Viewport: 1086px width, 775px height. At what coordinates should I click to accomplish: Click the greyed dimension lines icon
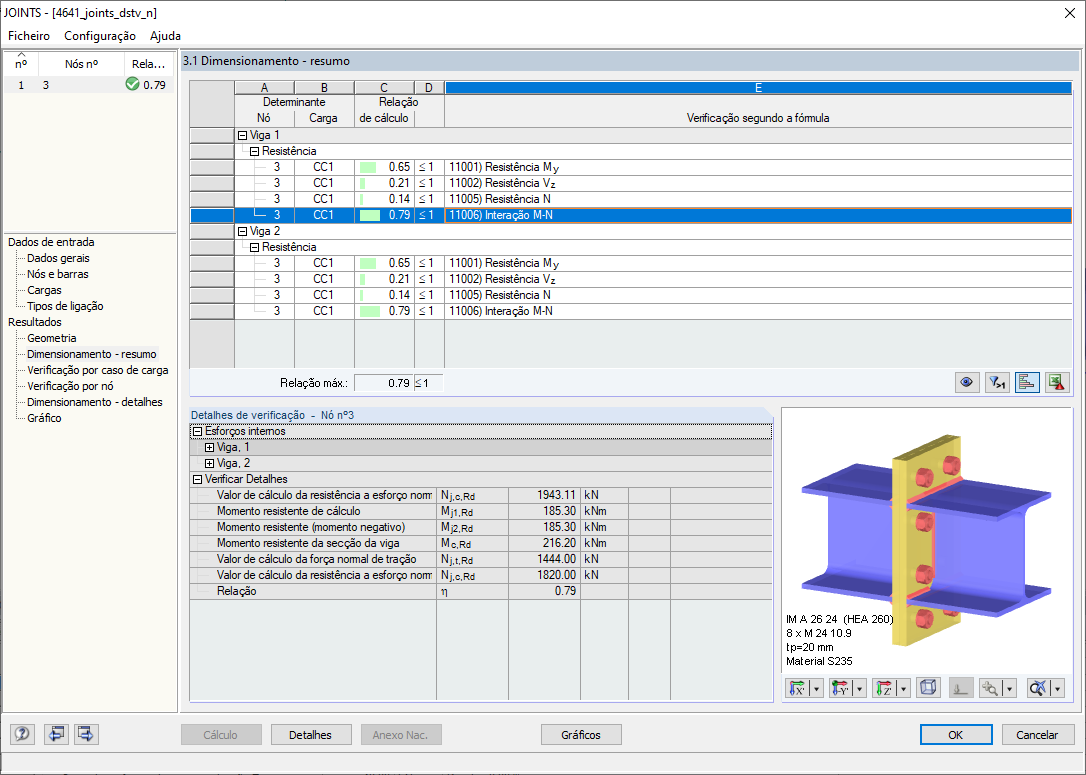961,688
